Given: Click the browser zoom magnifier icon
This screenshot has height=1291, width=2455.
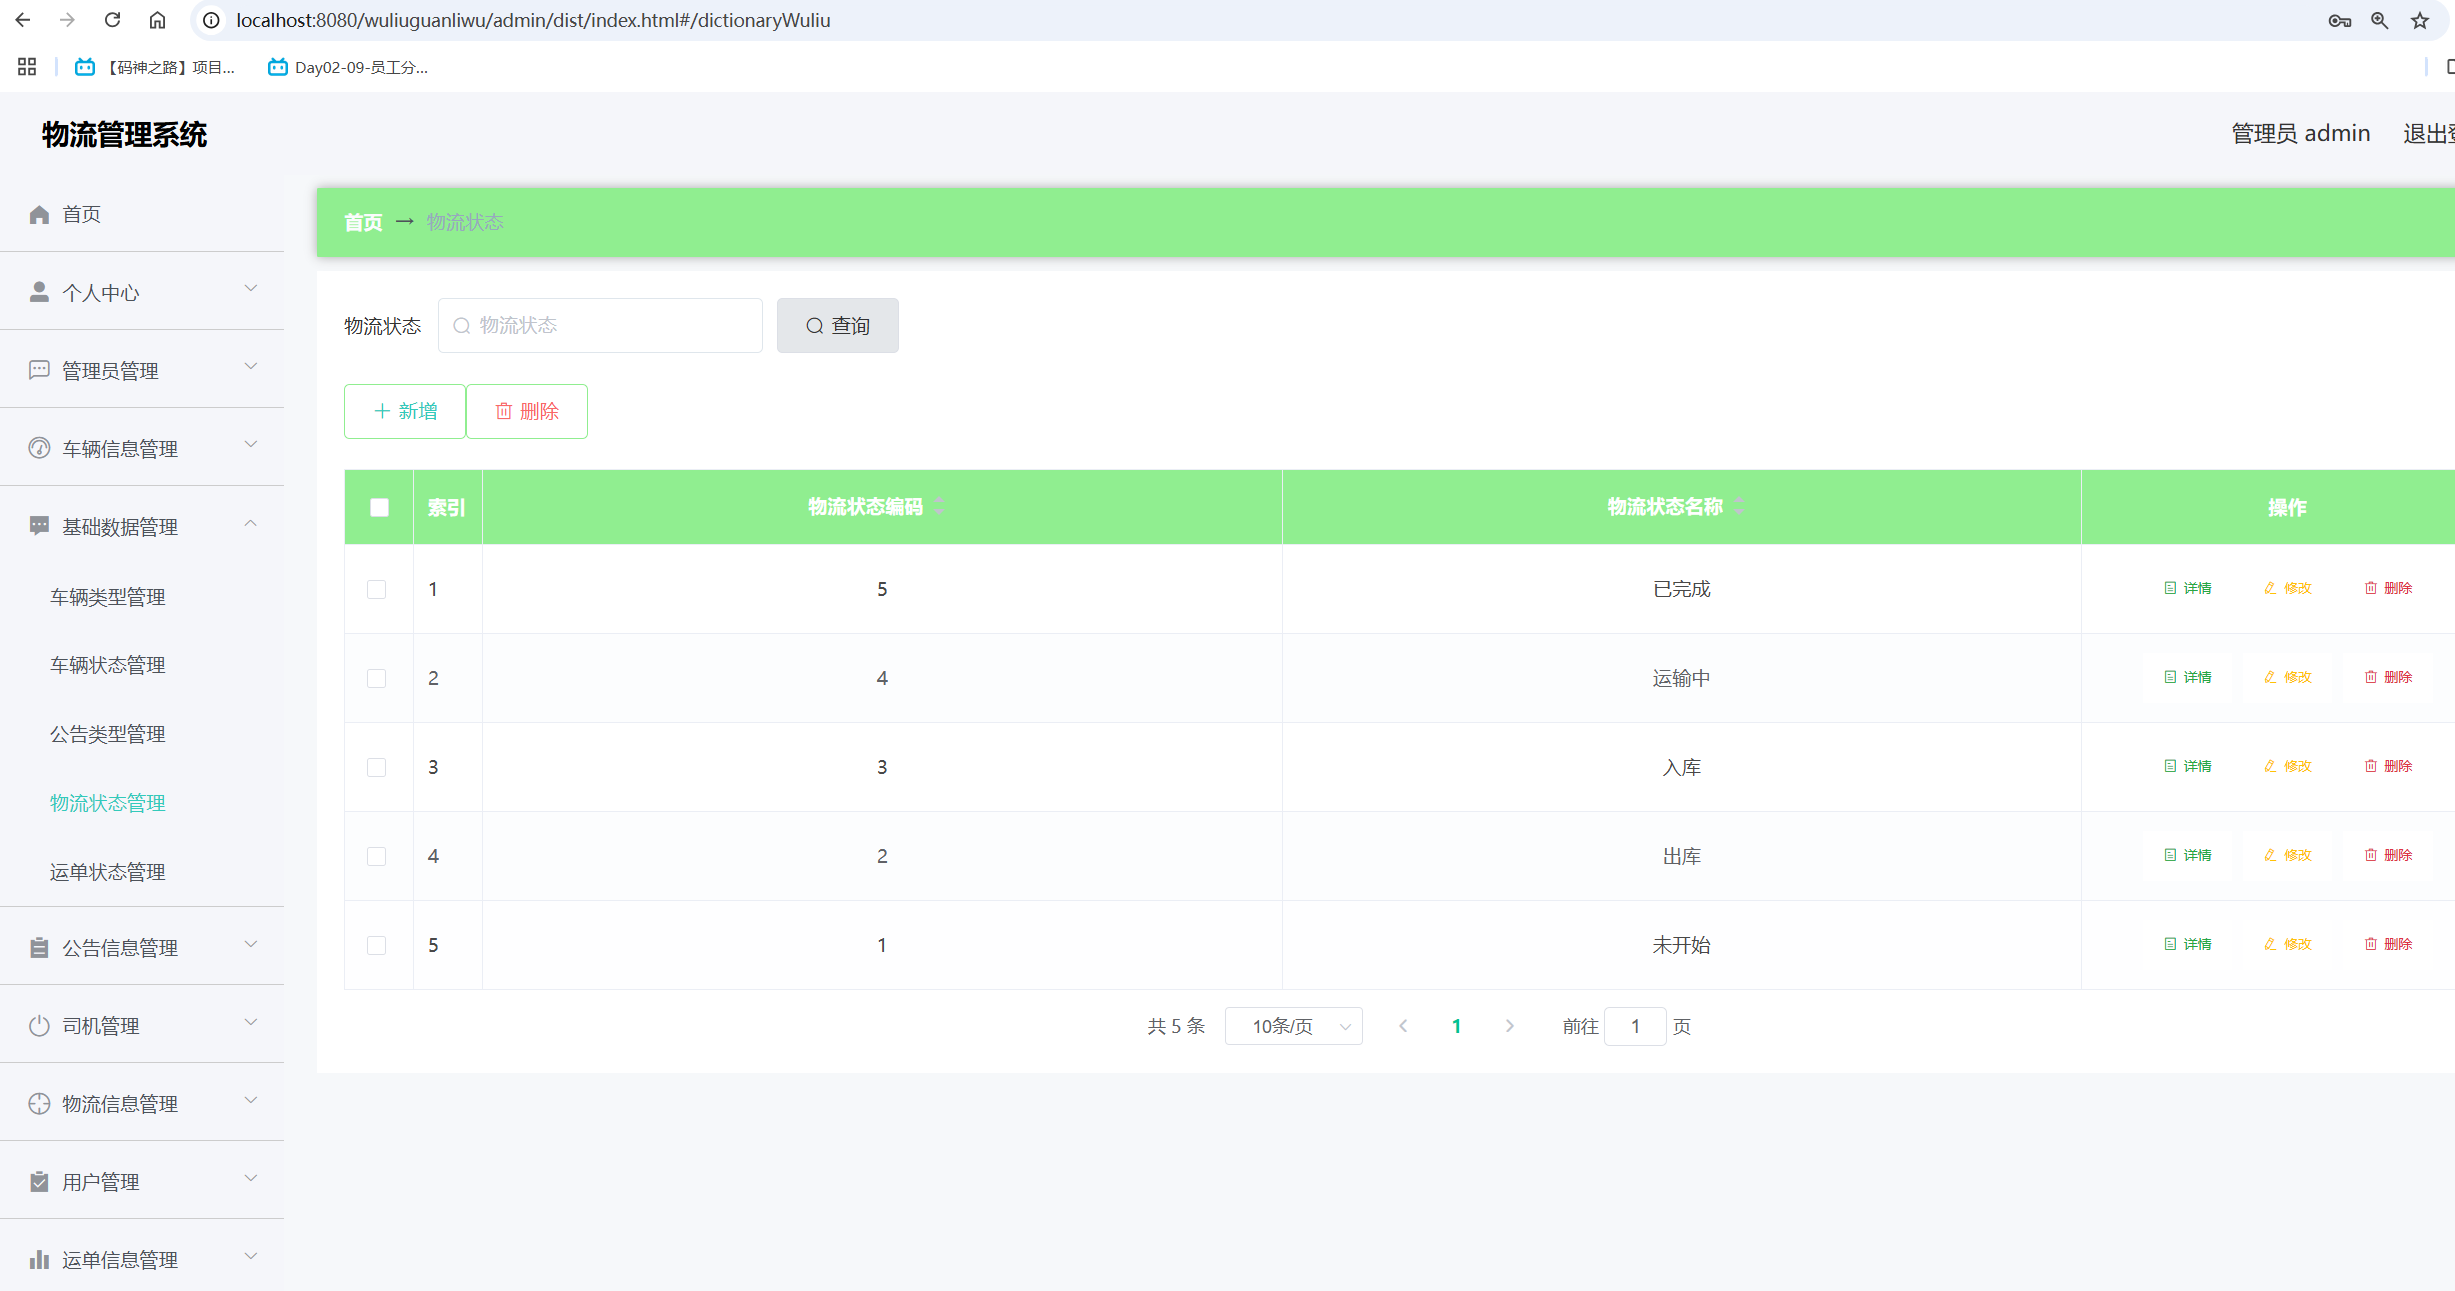Looking at the screenshot, I should [2379, 20].
